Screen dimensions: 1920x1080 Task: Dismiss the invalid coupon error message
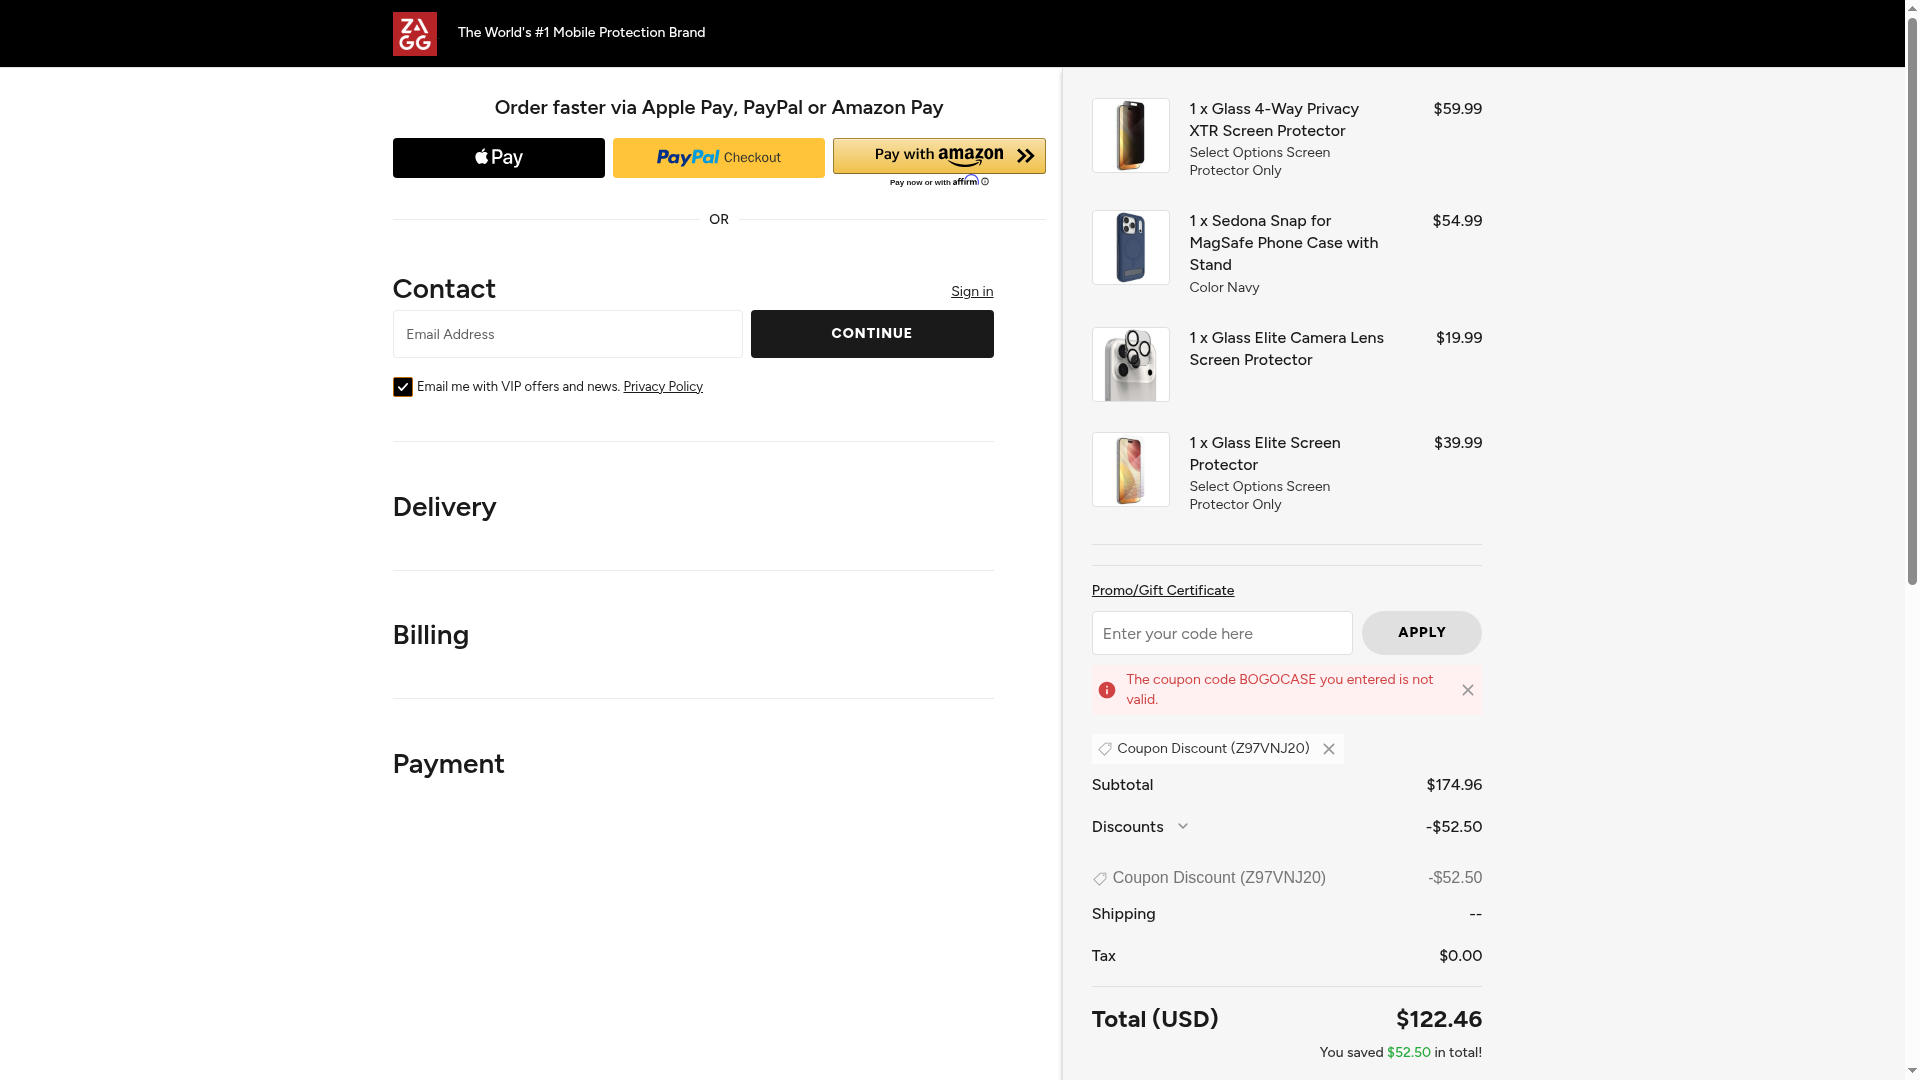[x=1467, y=690]
